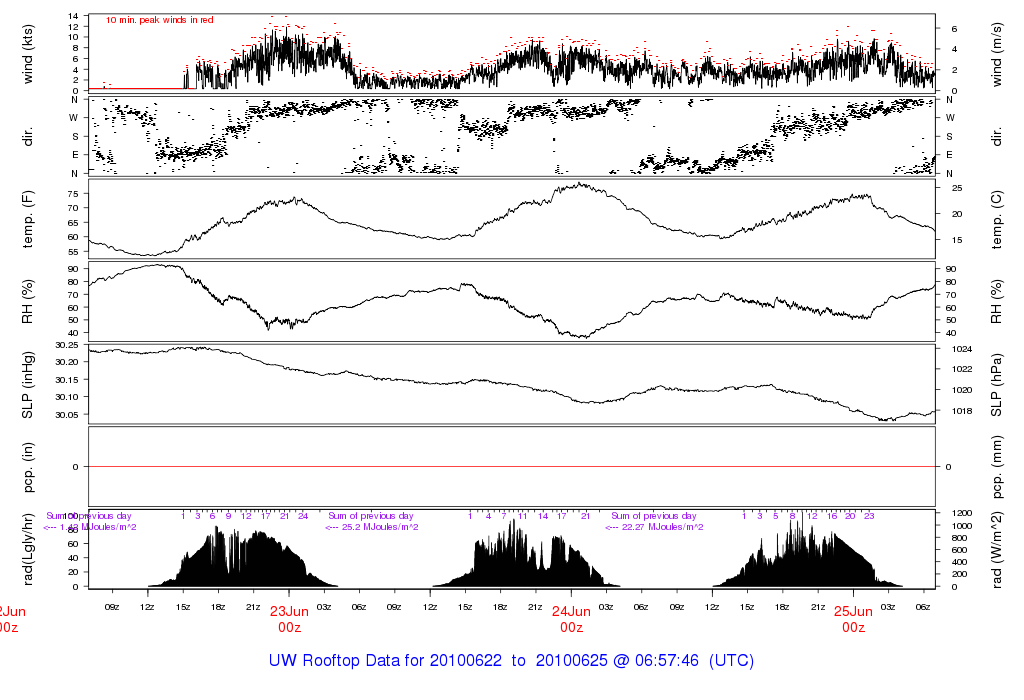Click the '24Jun 00z' date marker

click(x=571, y=619)
